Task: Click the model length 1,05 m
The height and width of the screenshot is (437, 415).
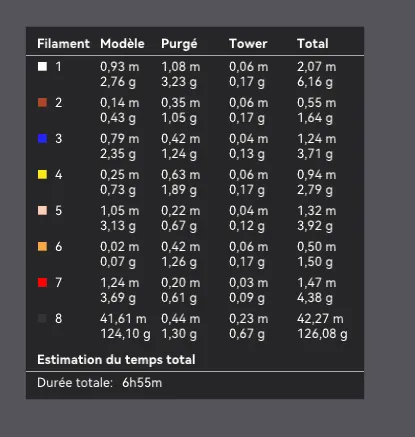Action: click(x=120, y=211)
